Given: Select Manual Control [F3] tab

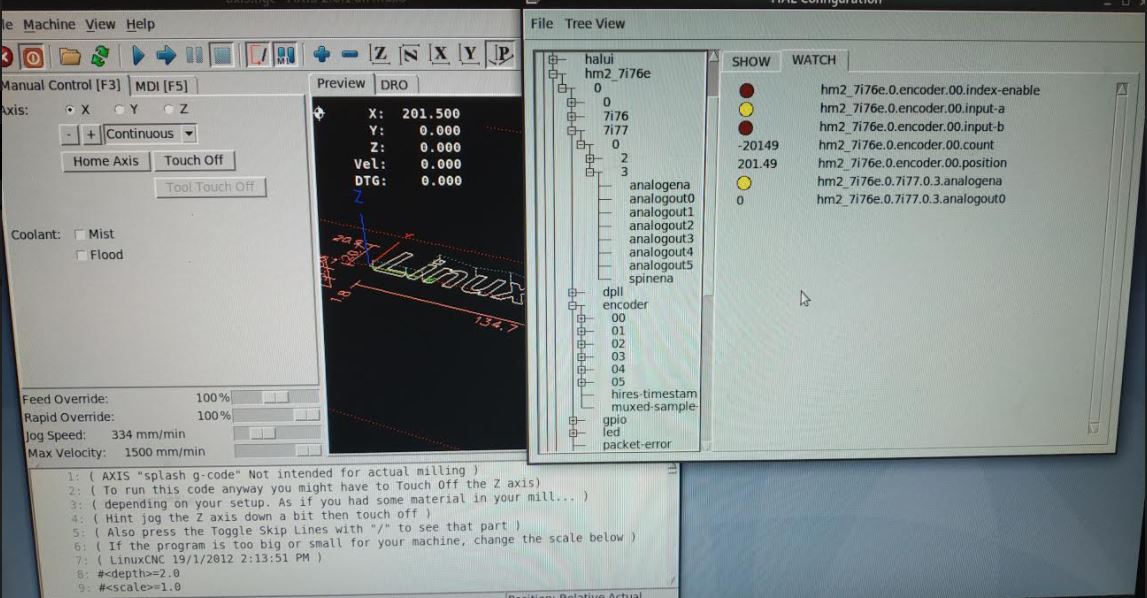Looking at the screenshot, I should 62,85.
